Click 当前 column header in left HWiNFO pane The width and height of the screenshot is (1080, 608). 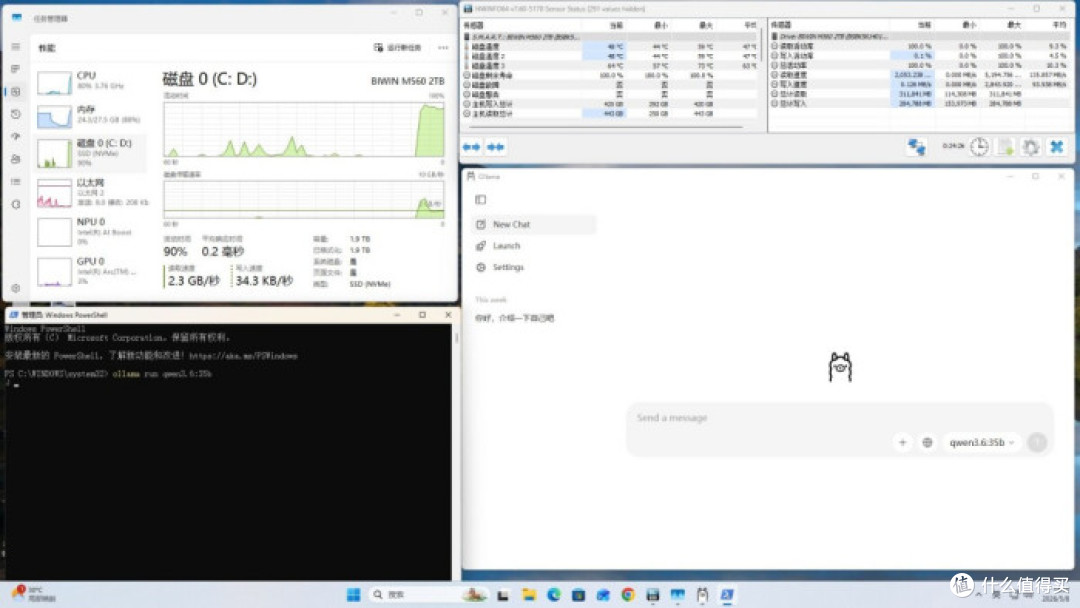(x=616, y=25)
